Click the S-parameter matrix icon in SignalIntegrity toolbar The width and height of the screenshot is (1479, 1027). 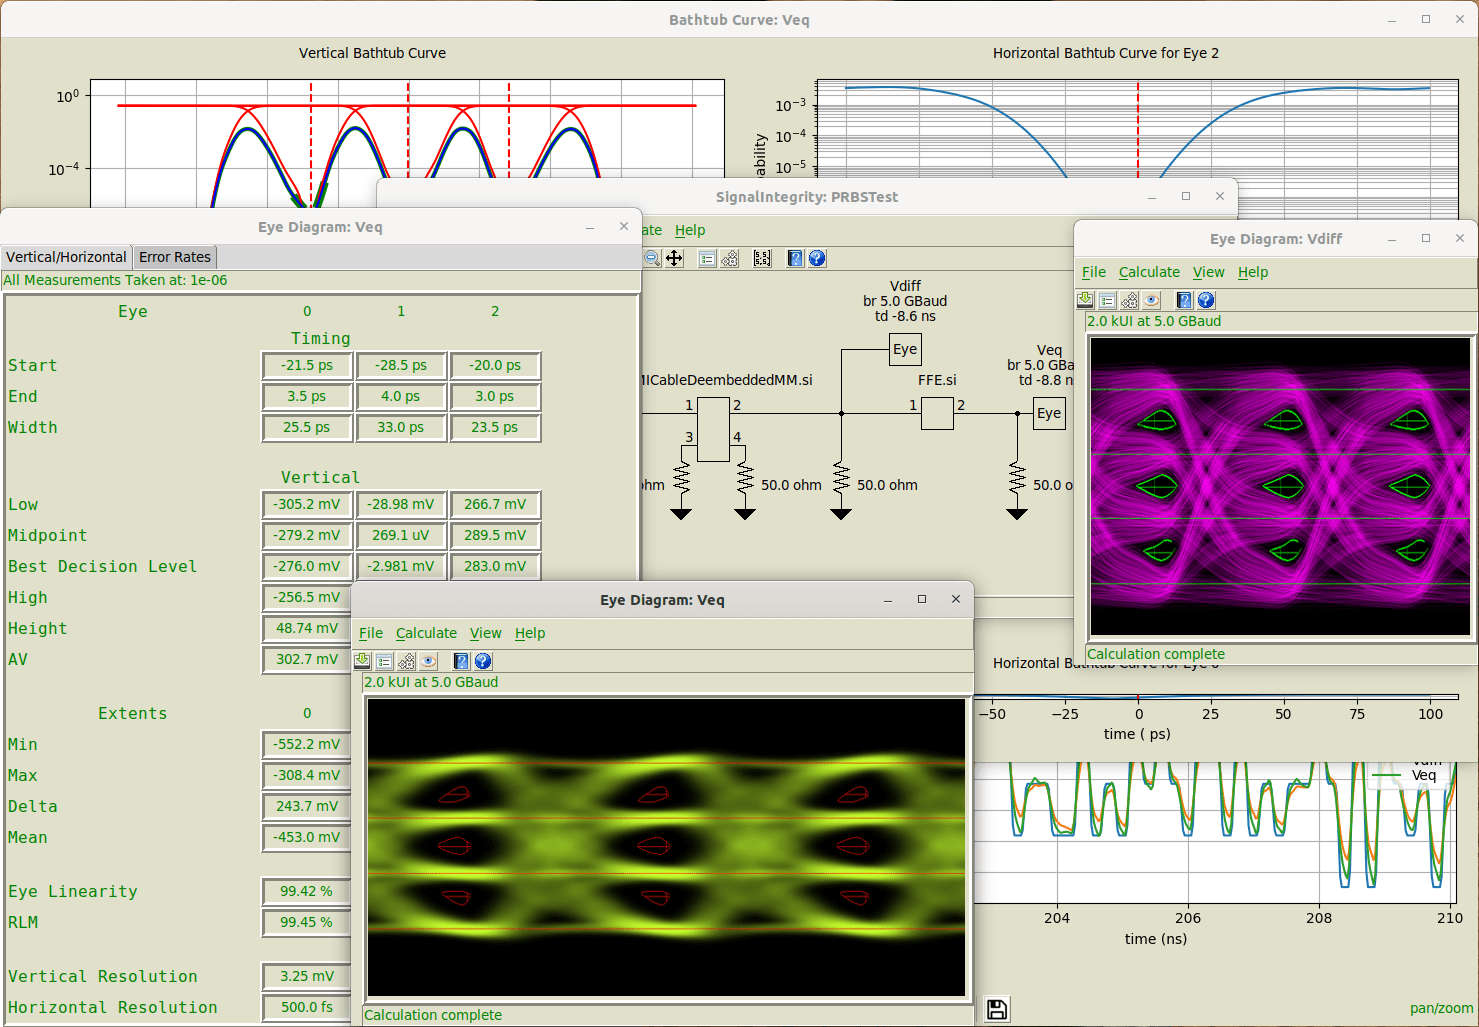pyautogui.click(x=762, y=258)
